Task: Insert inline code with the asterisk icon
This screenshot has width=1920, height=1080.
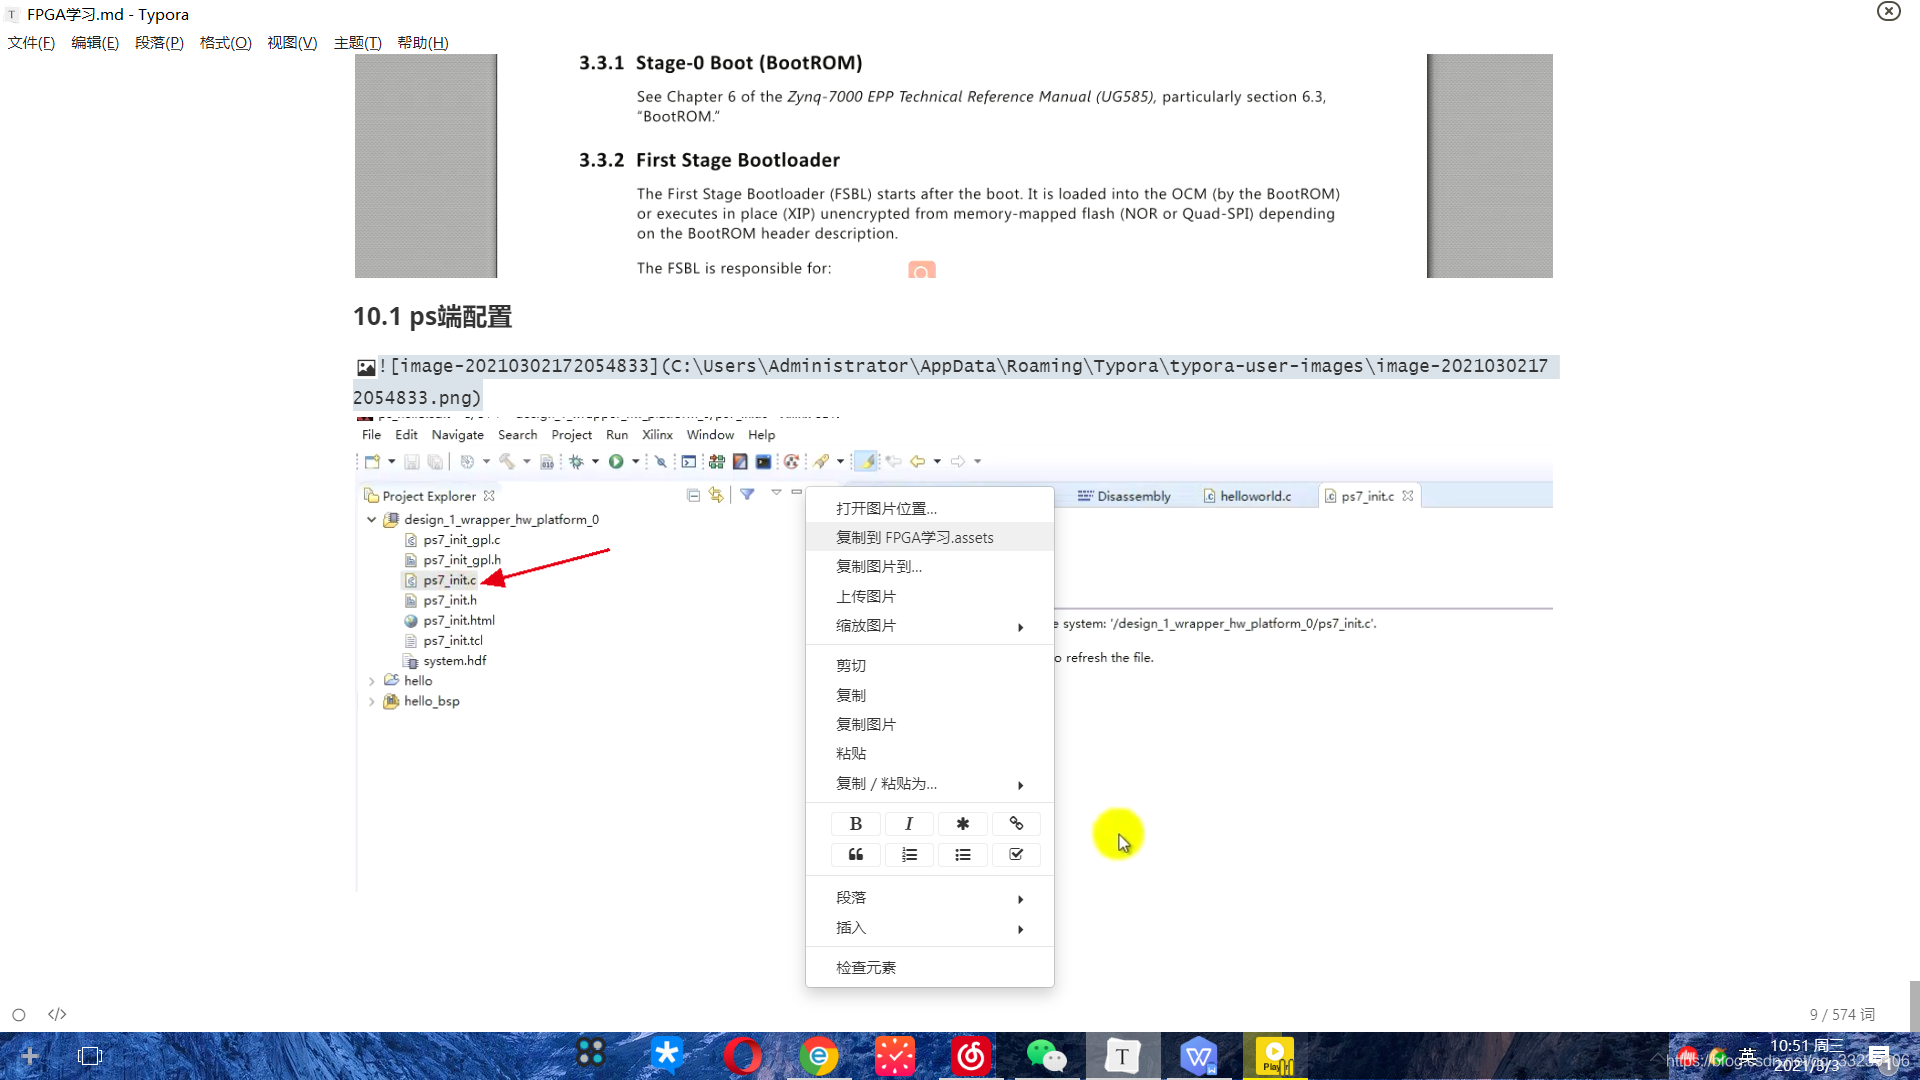Action: click(x=962, y=824)
